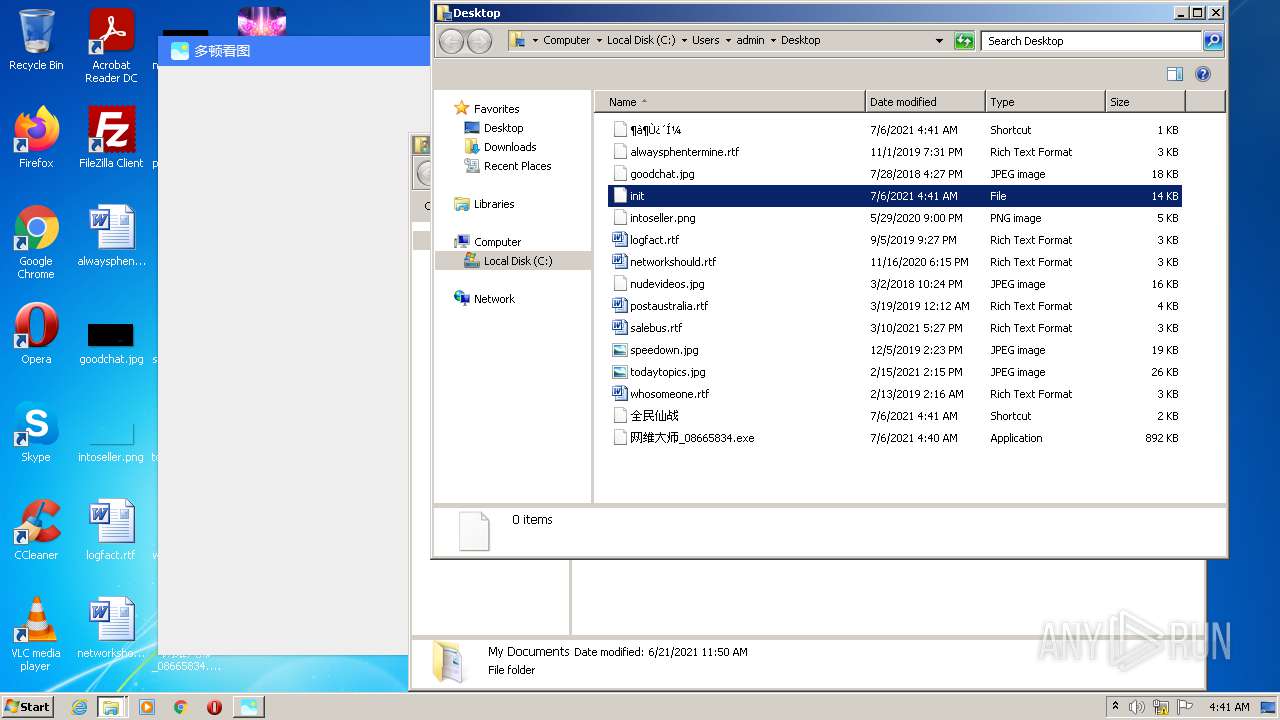Click the Search Desktop input field
This screenshot has width=1280, height=720.
[x=1091, y=41]
